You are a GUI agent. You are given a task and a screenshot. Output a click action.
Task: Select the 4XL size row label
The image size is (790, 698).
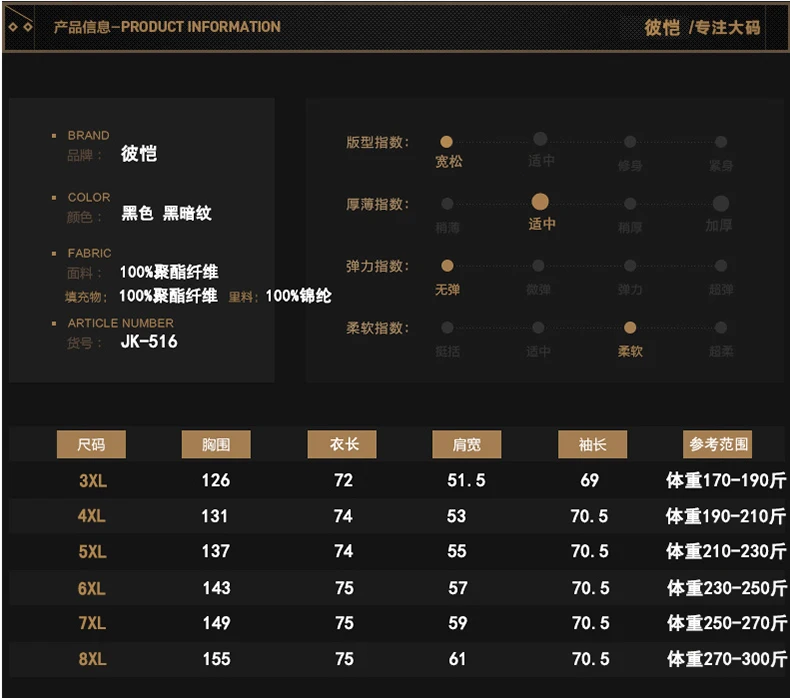pyautogui.click(x=92, y=516)
